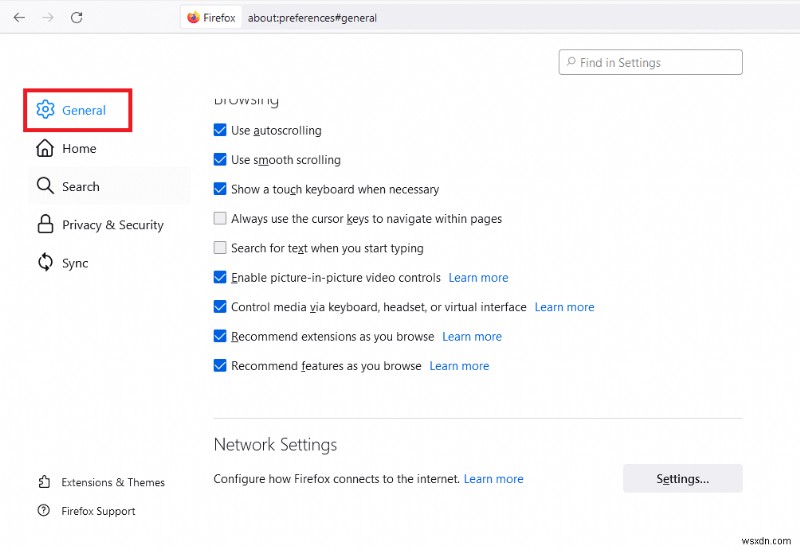Switch to the Home settings category
800x549 pixels.
(79, 148)
